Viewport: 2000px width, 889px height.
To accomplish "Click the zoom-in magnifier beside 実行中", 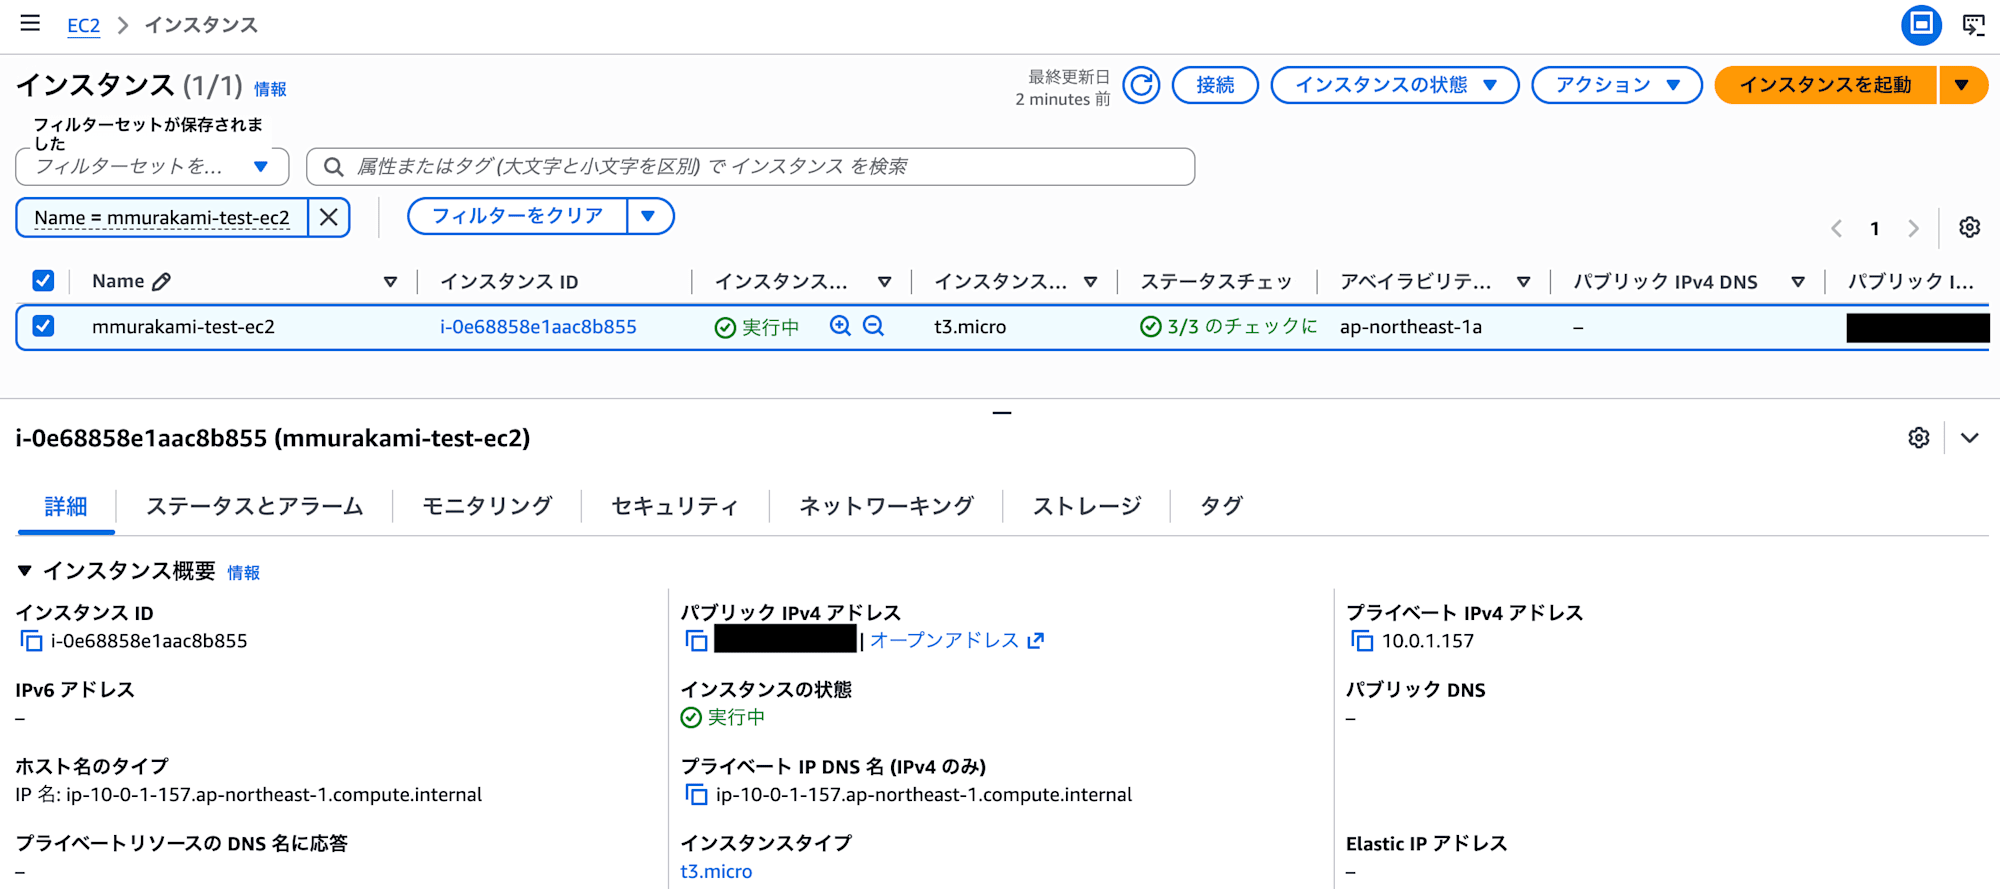I will pyautogui.click(x=841, y=326).
